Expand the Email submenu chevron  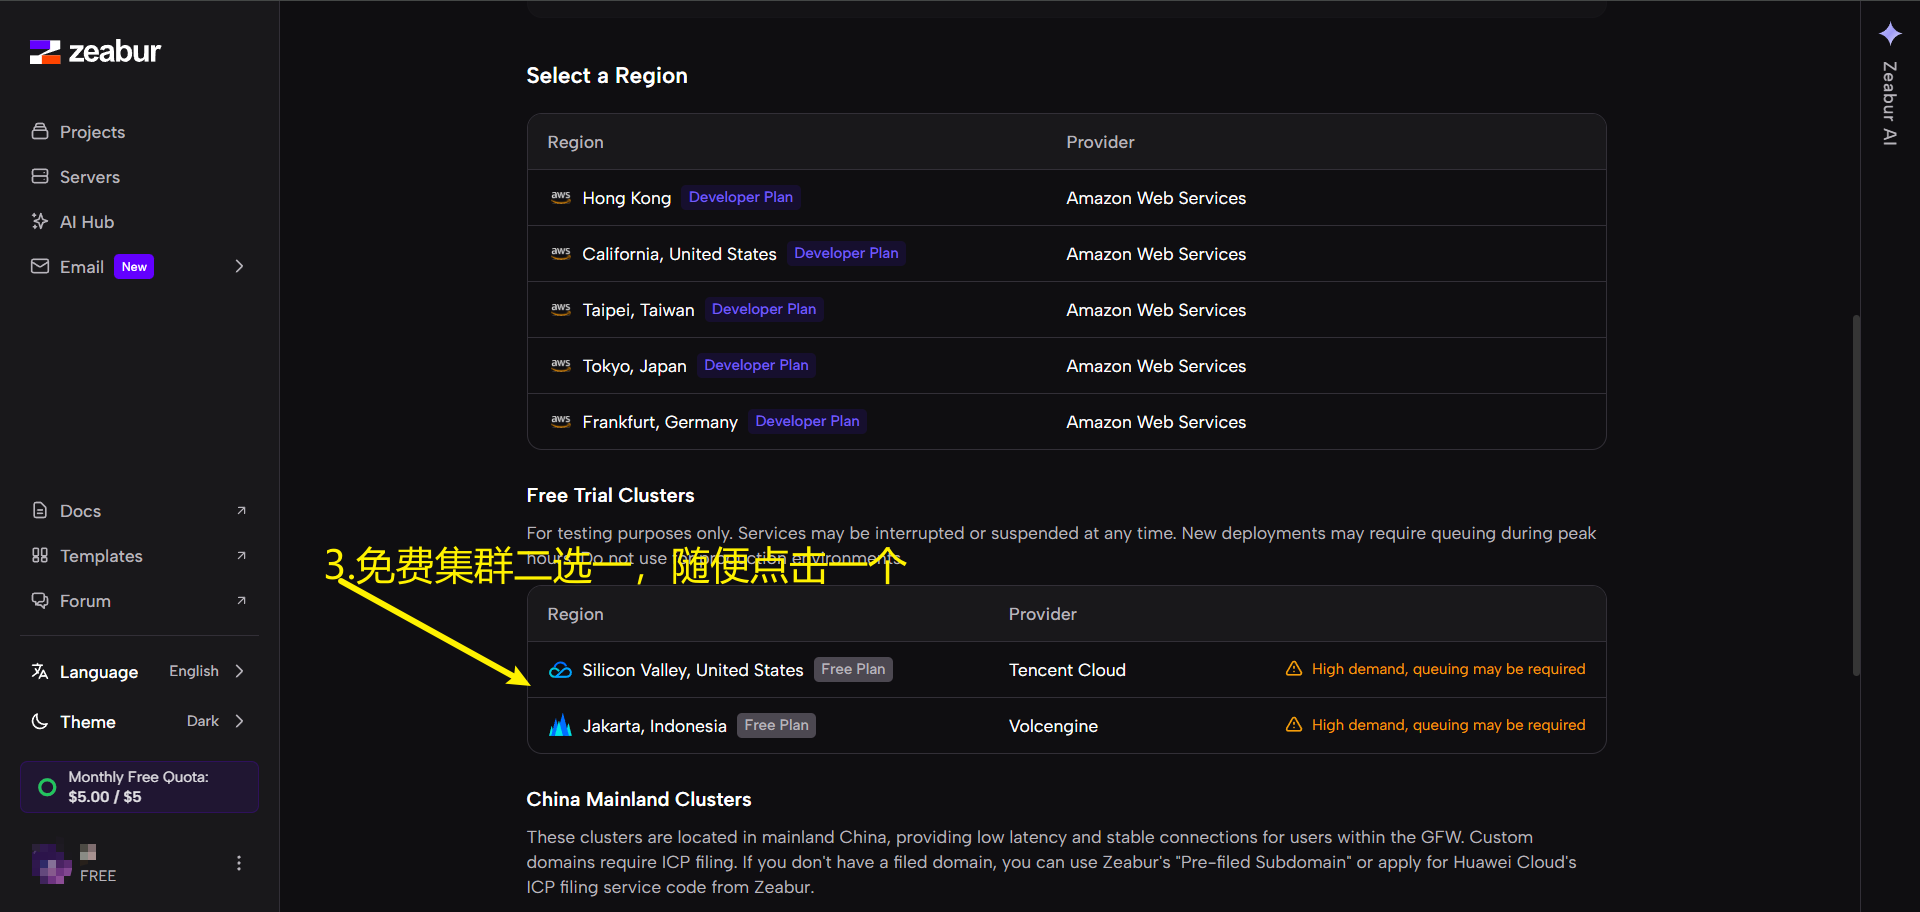coord(239,266)
